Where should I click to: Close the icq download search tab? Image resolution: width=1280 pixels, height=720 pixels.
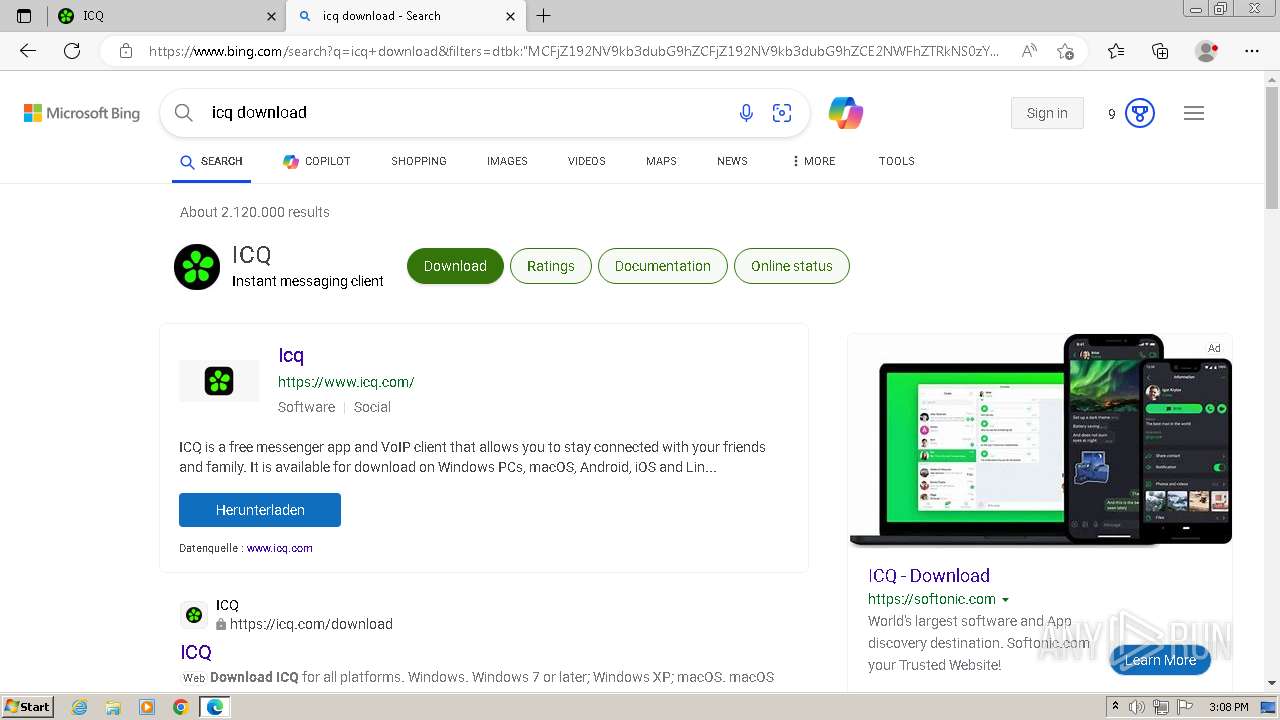coord(511,16)
